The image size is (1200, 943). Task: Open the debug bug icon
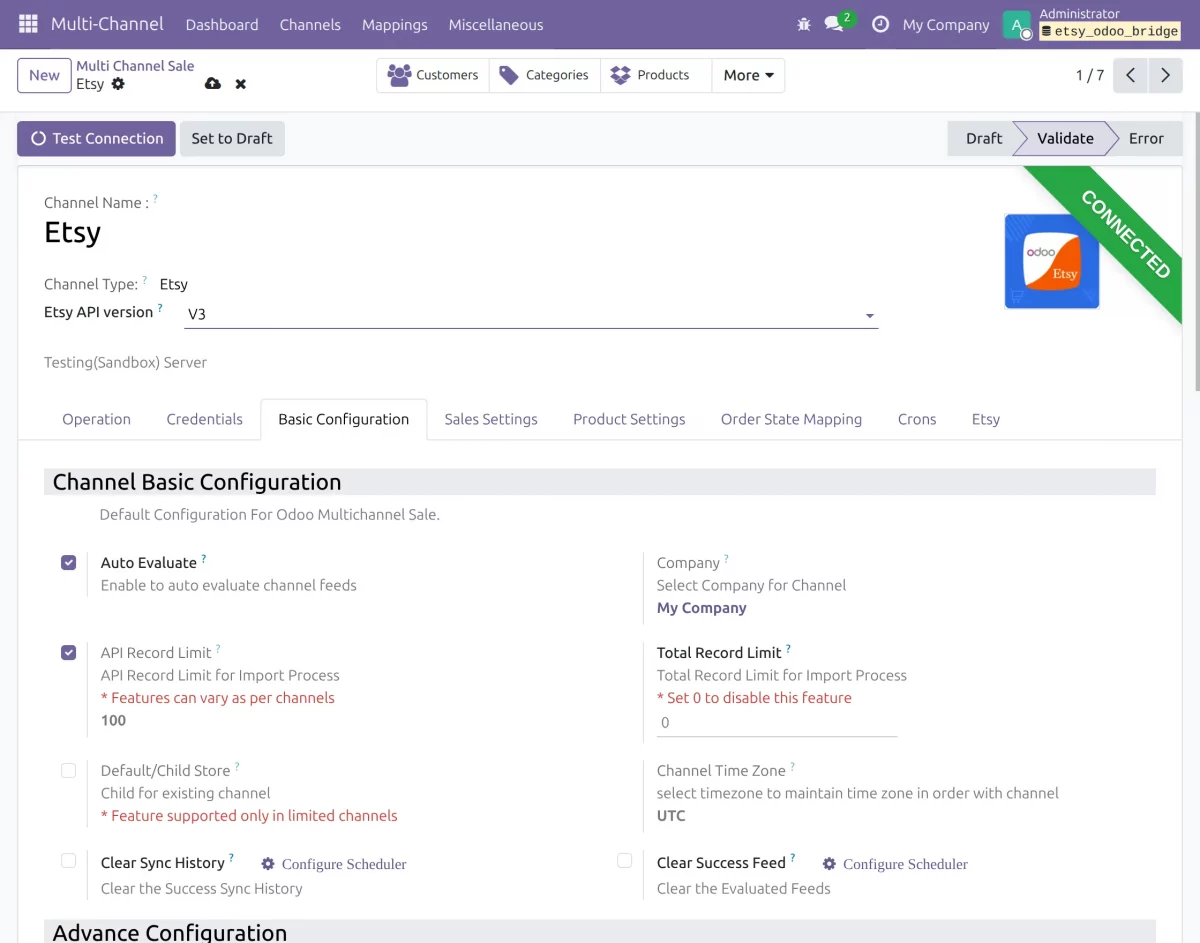804,24
